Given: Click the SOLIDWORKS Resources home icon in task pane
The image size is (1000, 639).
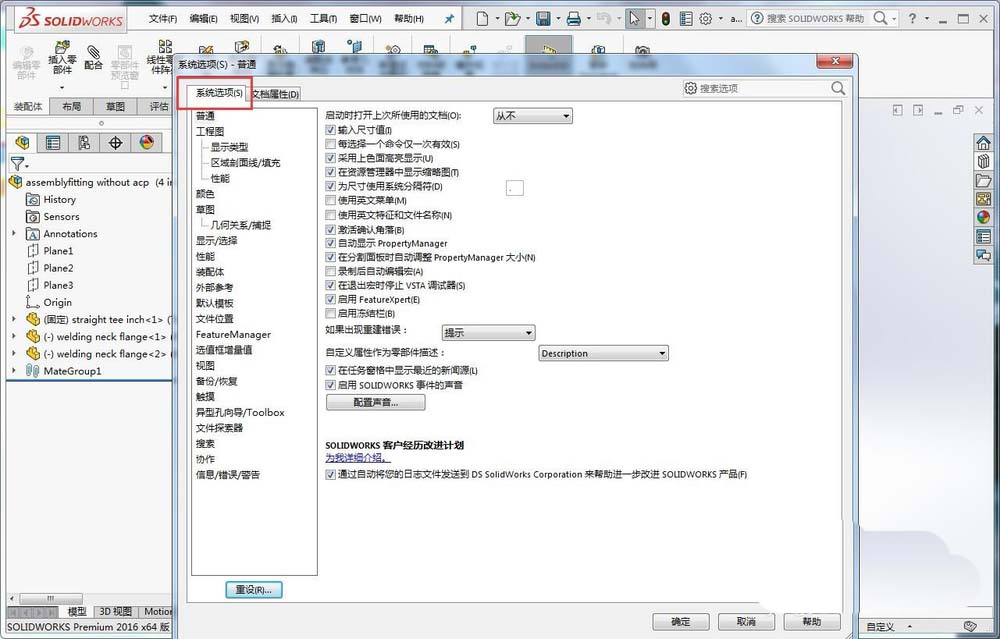Looking at the screenshot, I should point(983,143).
